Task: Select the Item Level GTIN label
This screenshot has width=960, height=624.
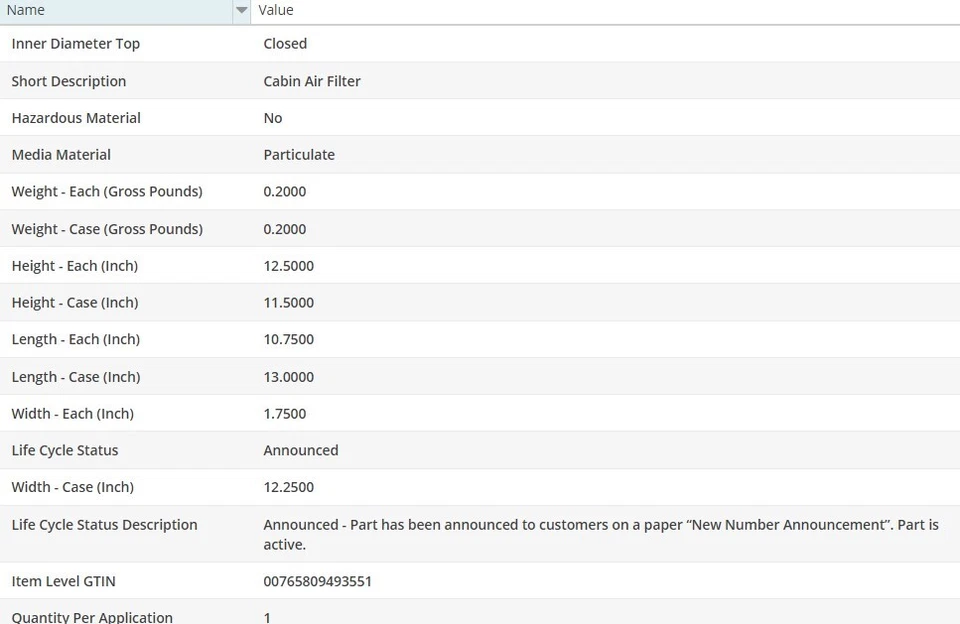Action: click(64, 581)
